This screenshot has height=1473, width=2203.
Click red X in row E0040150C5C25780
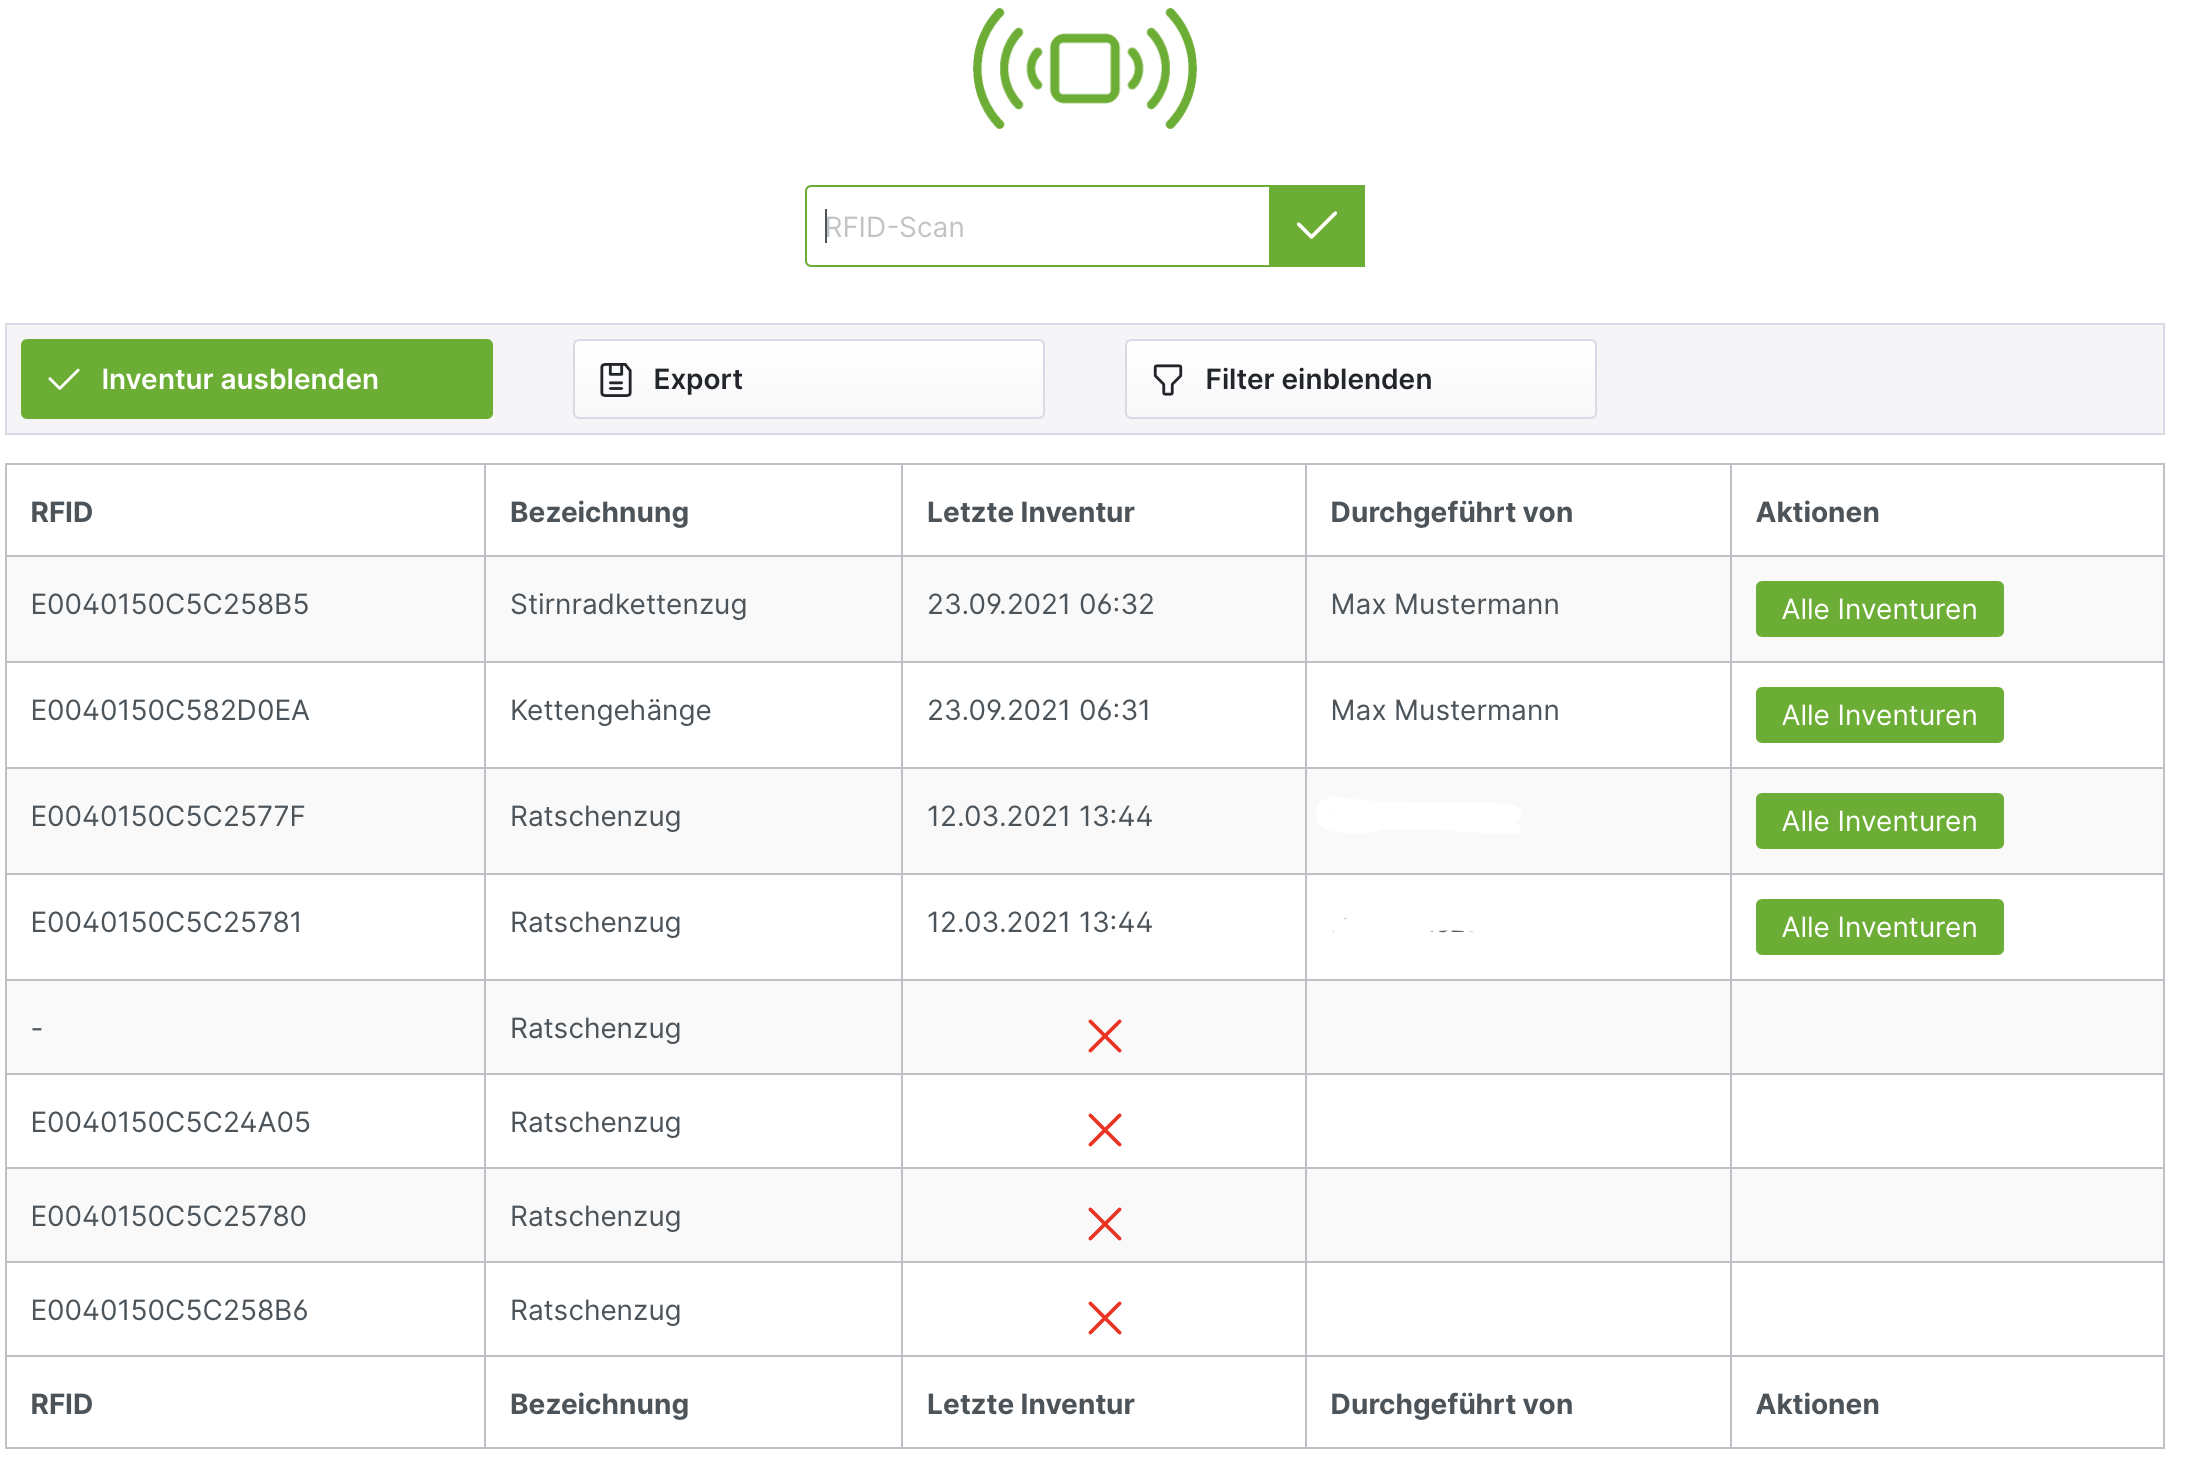[1104, 1224]
